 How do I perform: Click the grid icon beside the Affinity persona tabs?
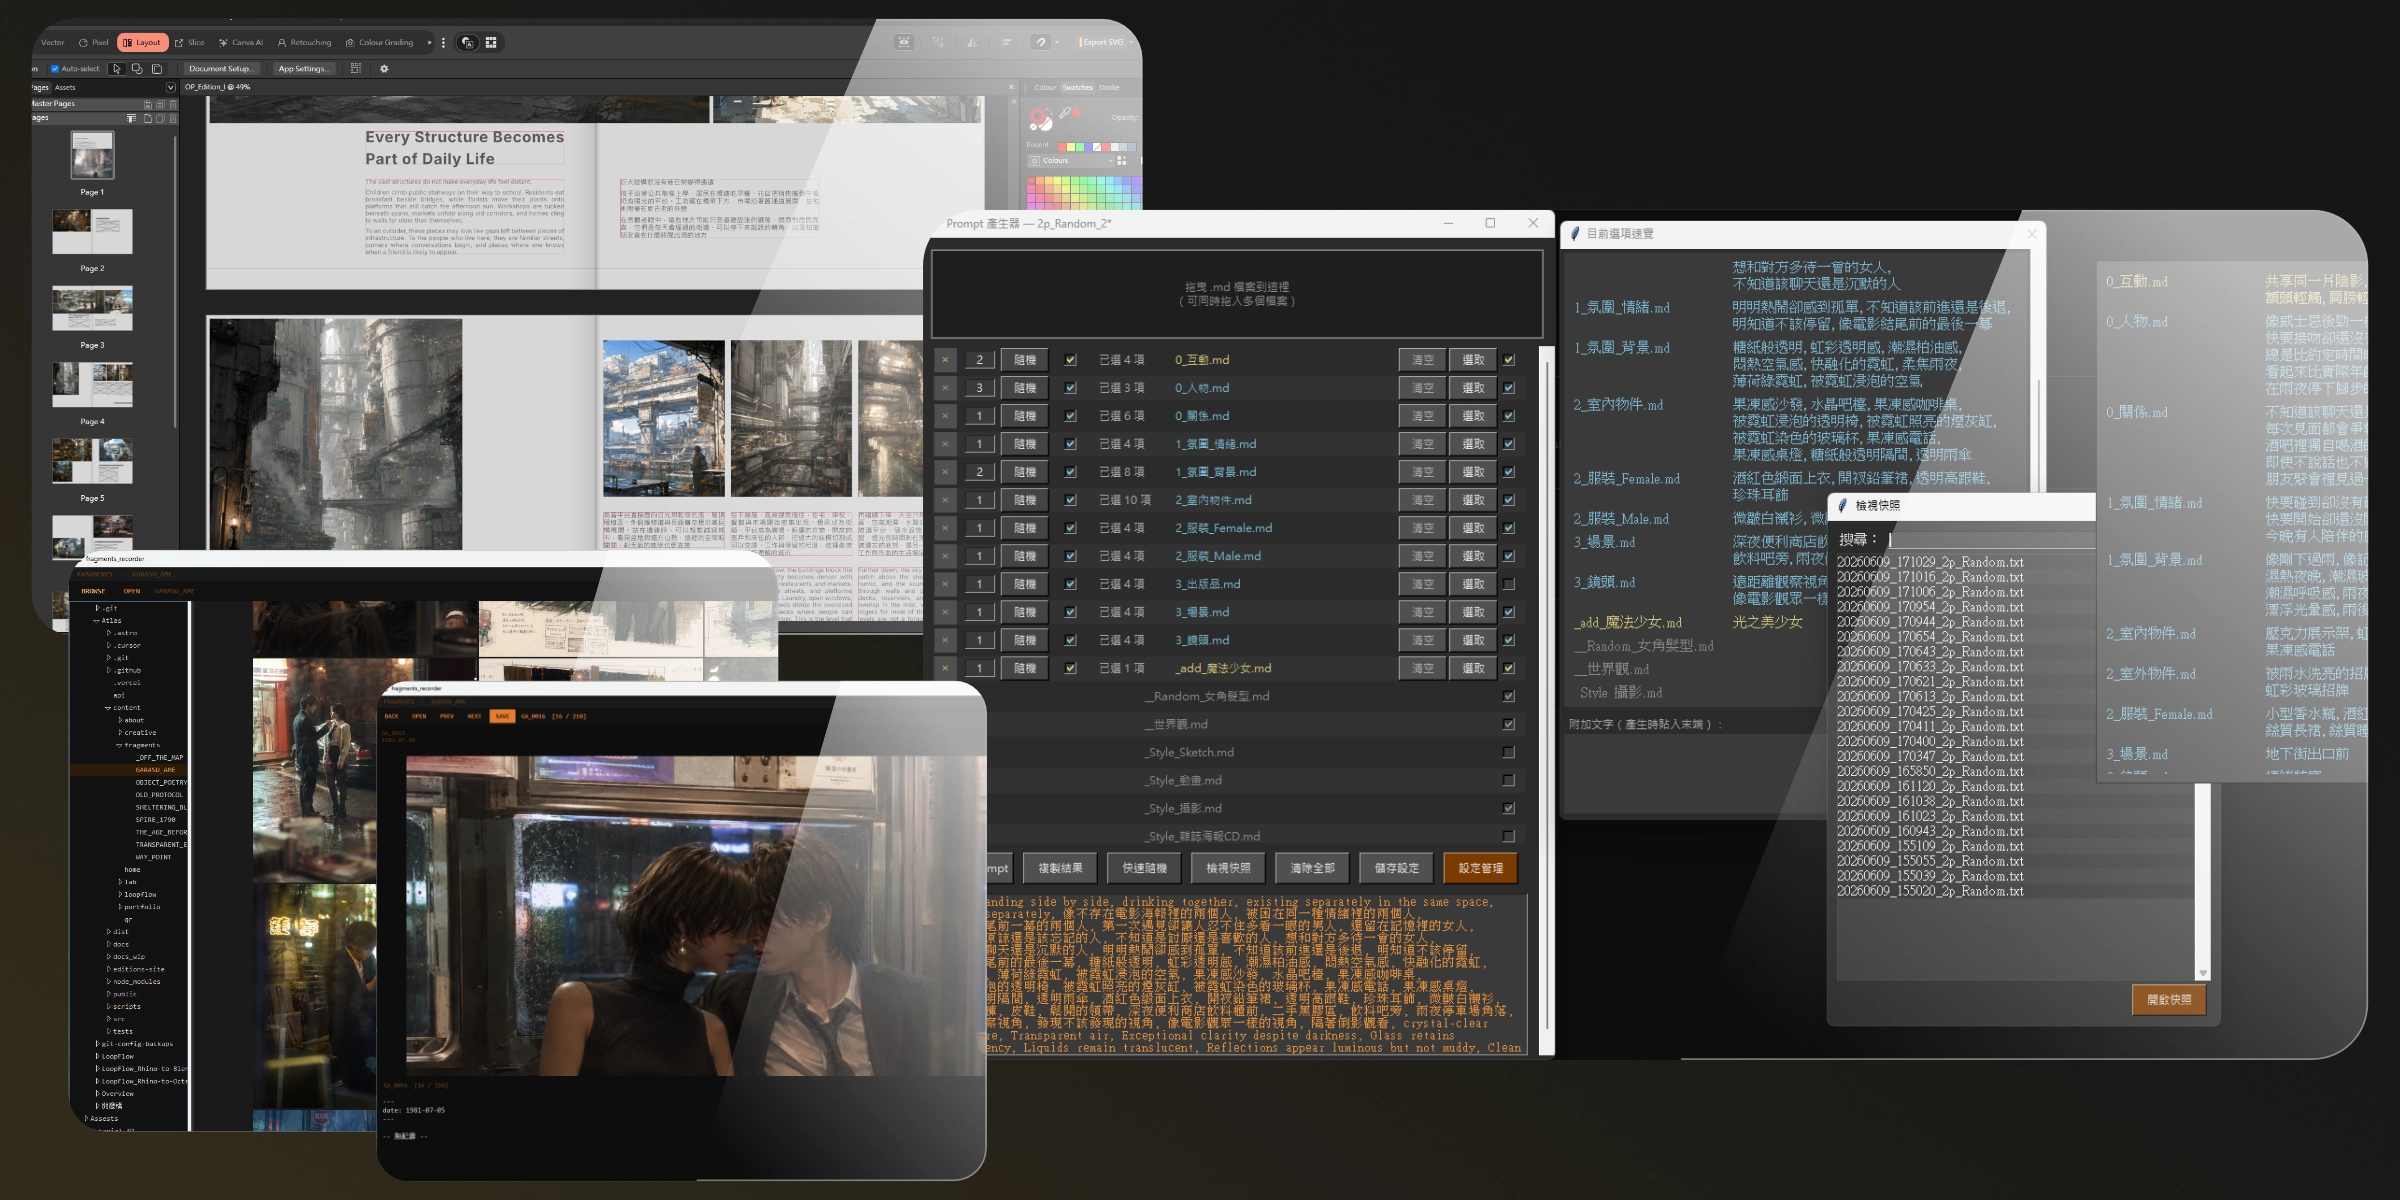pos(491,42)
